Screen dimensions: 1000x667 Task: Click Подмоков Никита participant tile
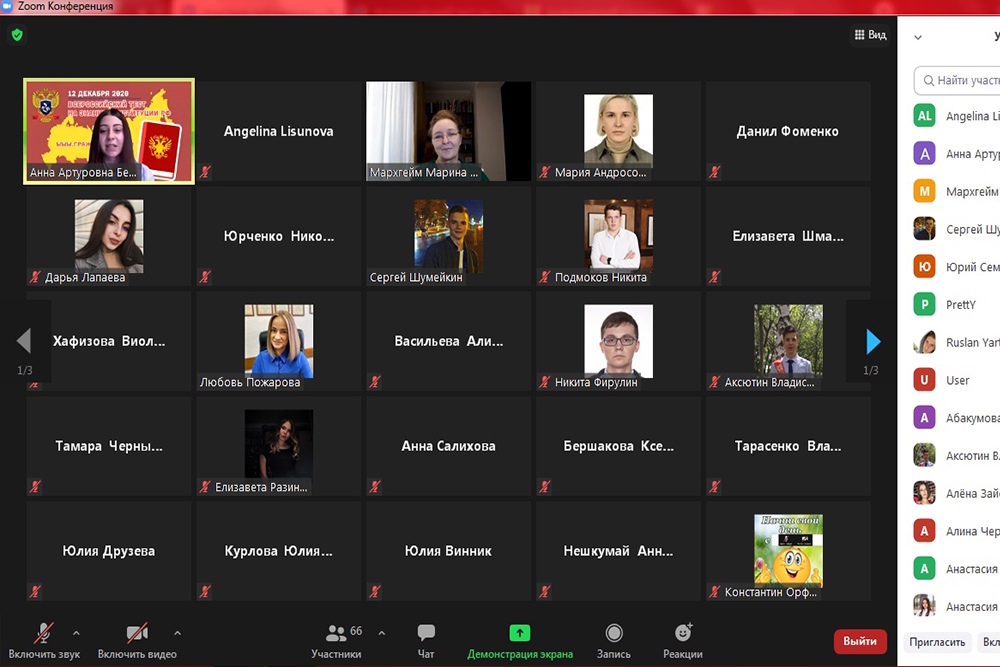pyautogui.click(x=619, y=236)
